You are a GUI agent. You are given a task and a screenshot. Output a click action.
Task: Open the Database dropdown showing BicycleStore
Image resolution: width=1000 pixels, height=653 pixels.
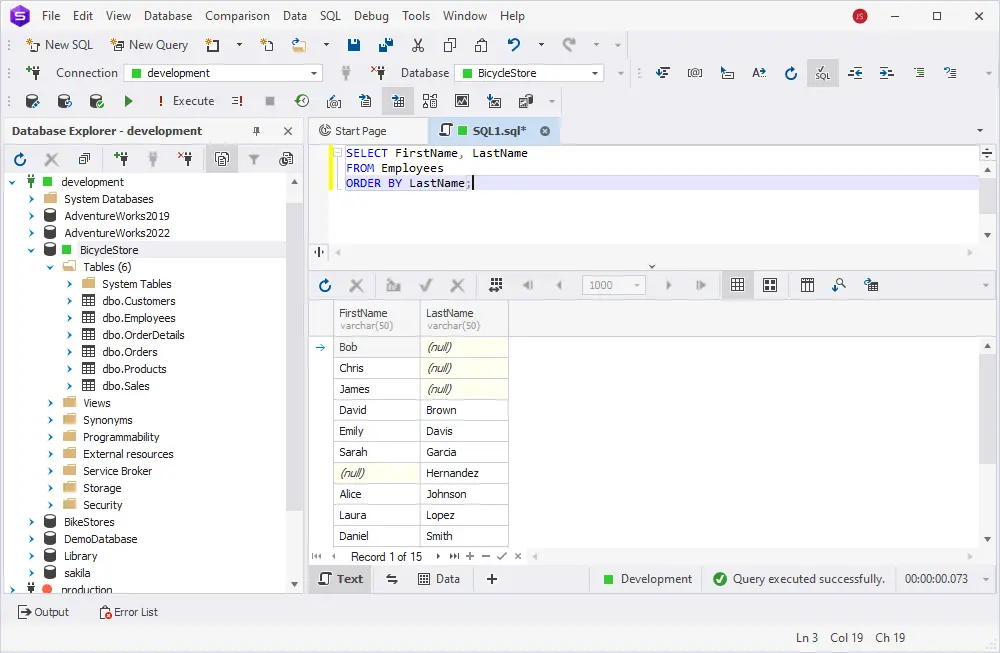(x=595, y=73)
